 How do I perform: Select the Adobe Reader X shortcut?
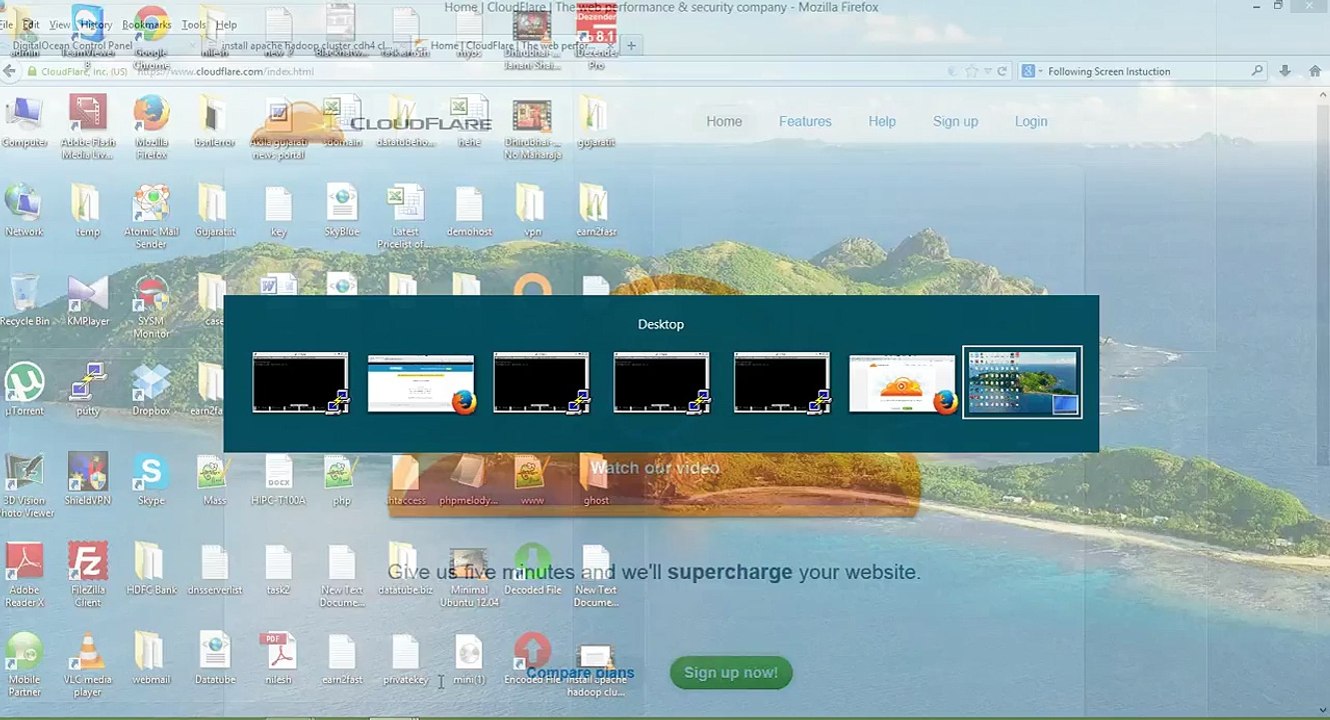coord(24,575)
